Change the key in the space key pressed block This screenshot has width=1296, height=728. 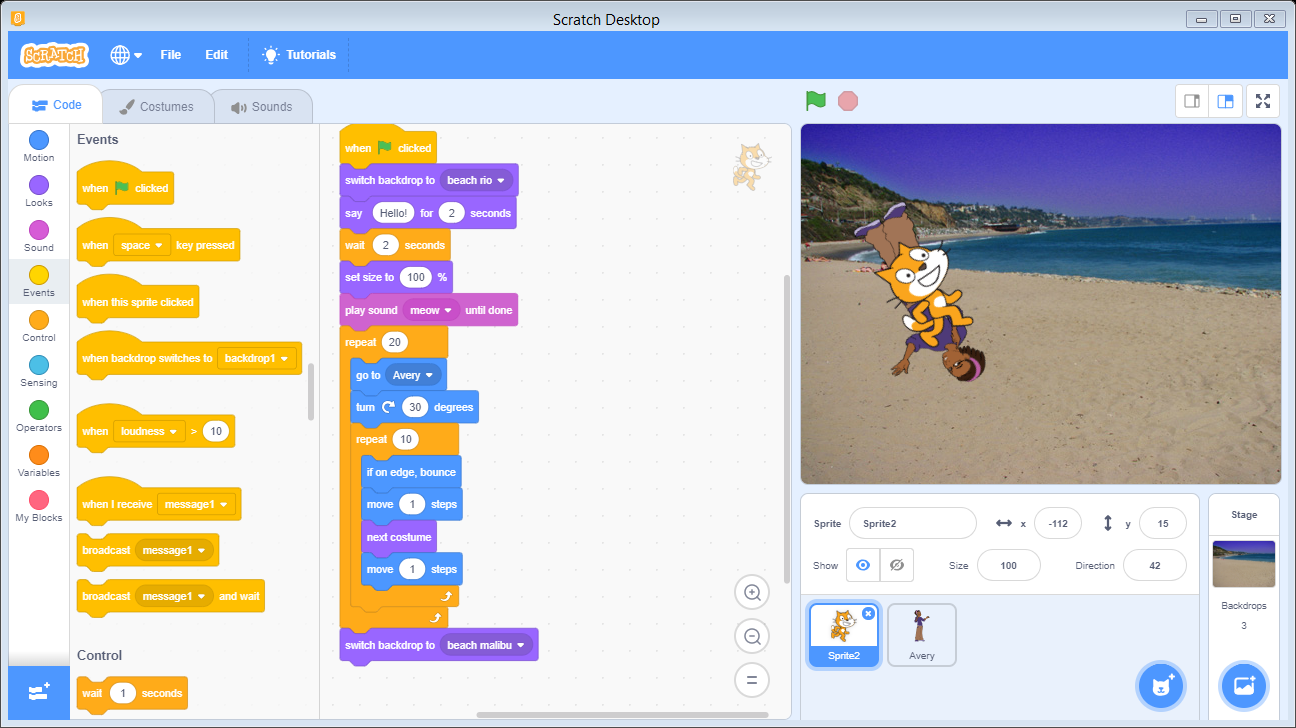pos(141,244)
